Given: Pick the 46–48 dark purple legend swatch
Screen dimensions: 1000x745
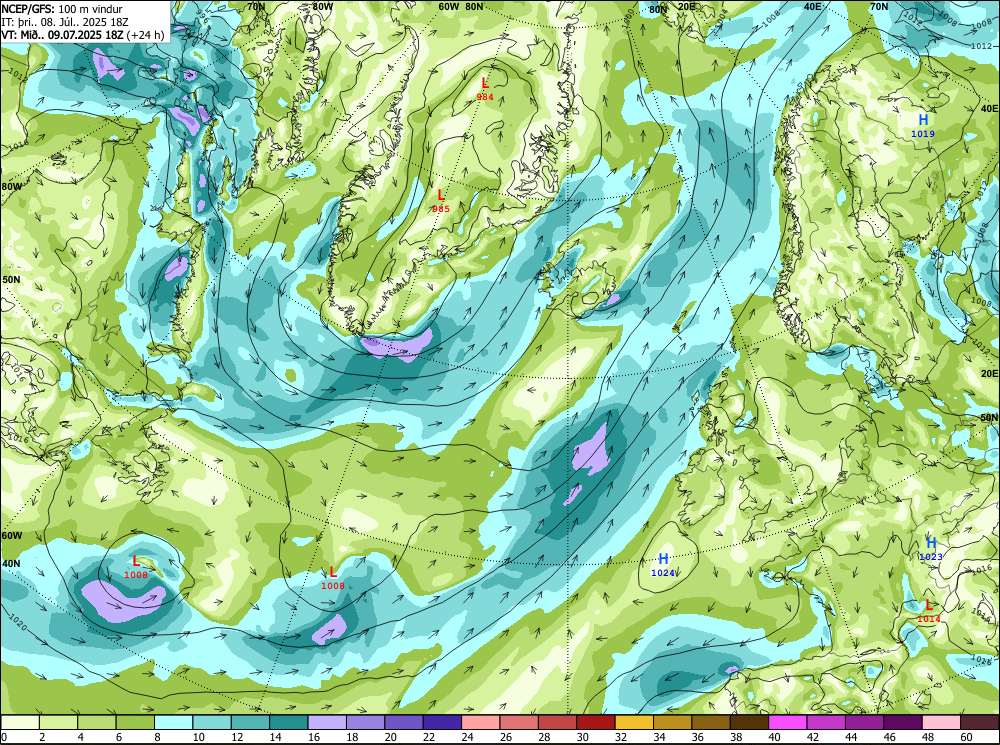Looking at the screenshot, I should click(x=903, y=722).
